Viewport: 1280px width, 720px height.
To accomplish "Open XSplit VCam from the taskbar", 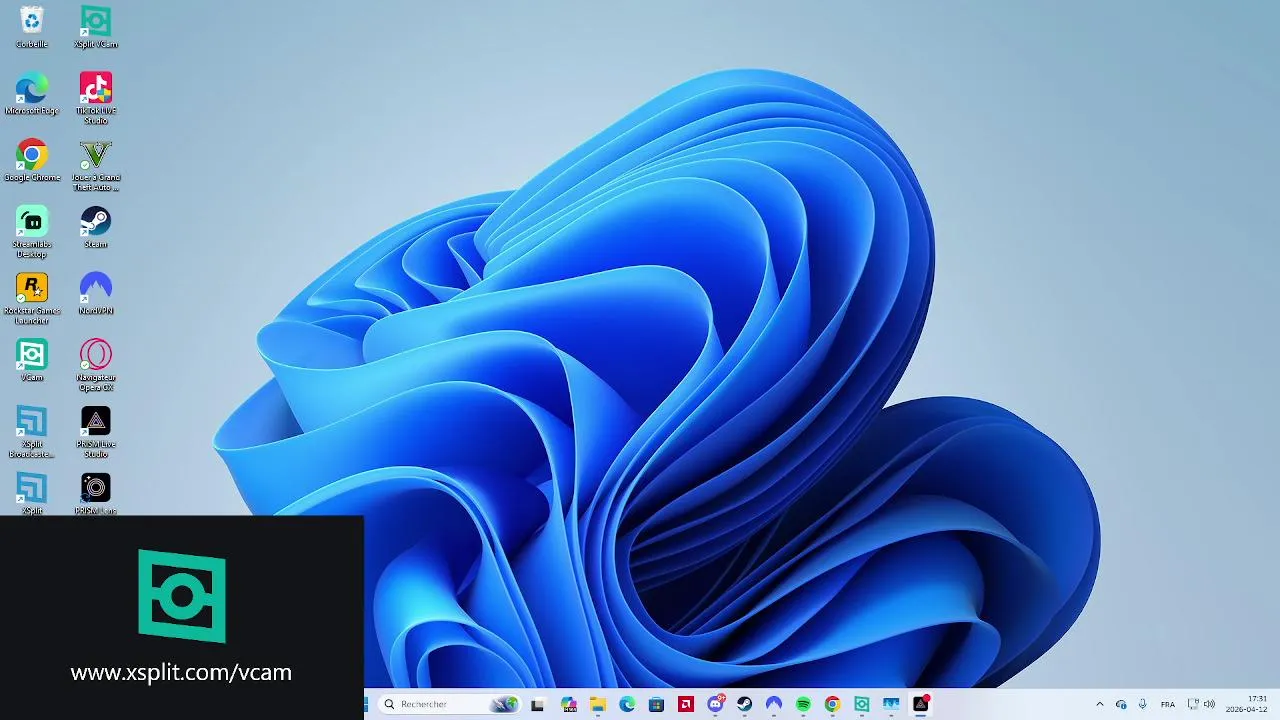I will (861, 704).
